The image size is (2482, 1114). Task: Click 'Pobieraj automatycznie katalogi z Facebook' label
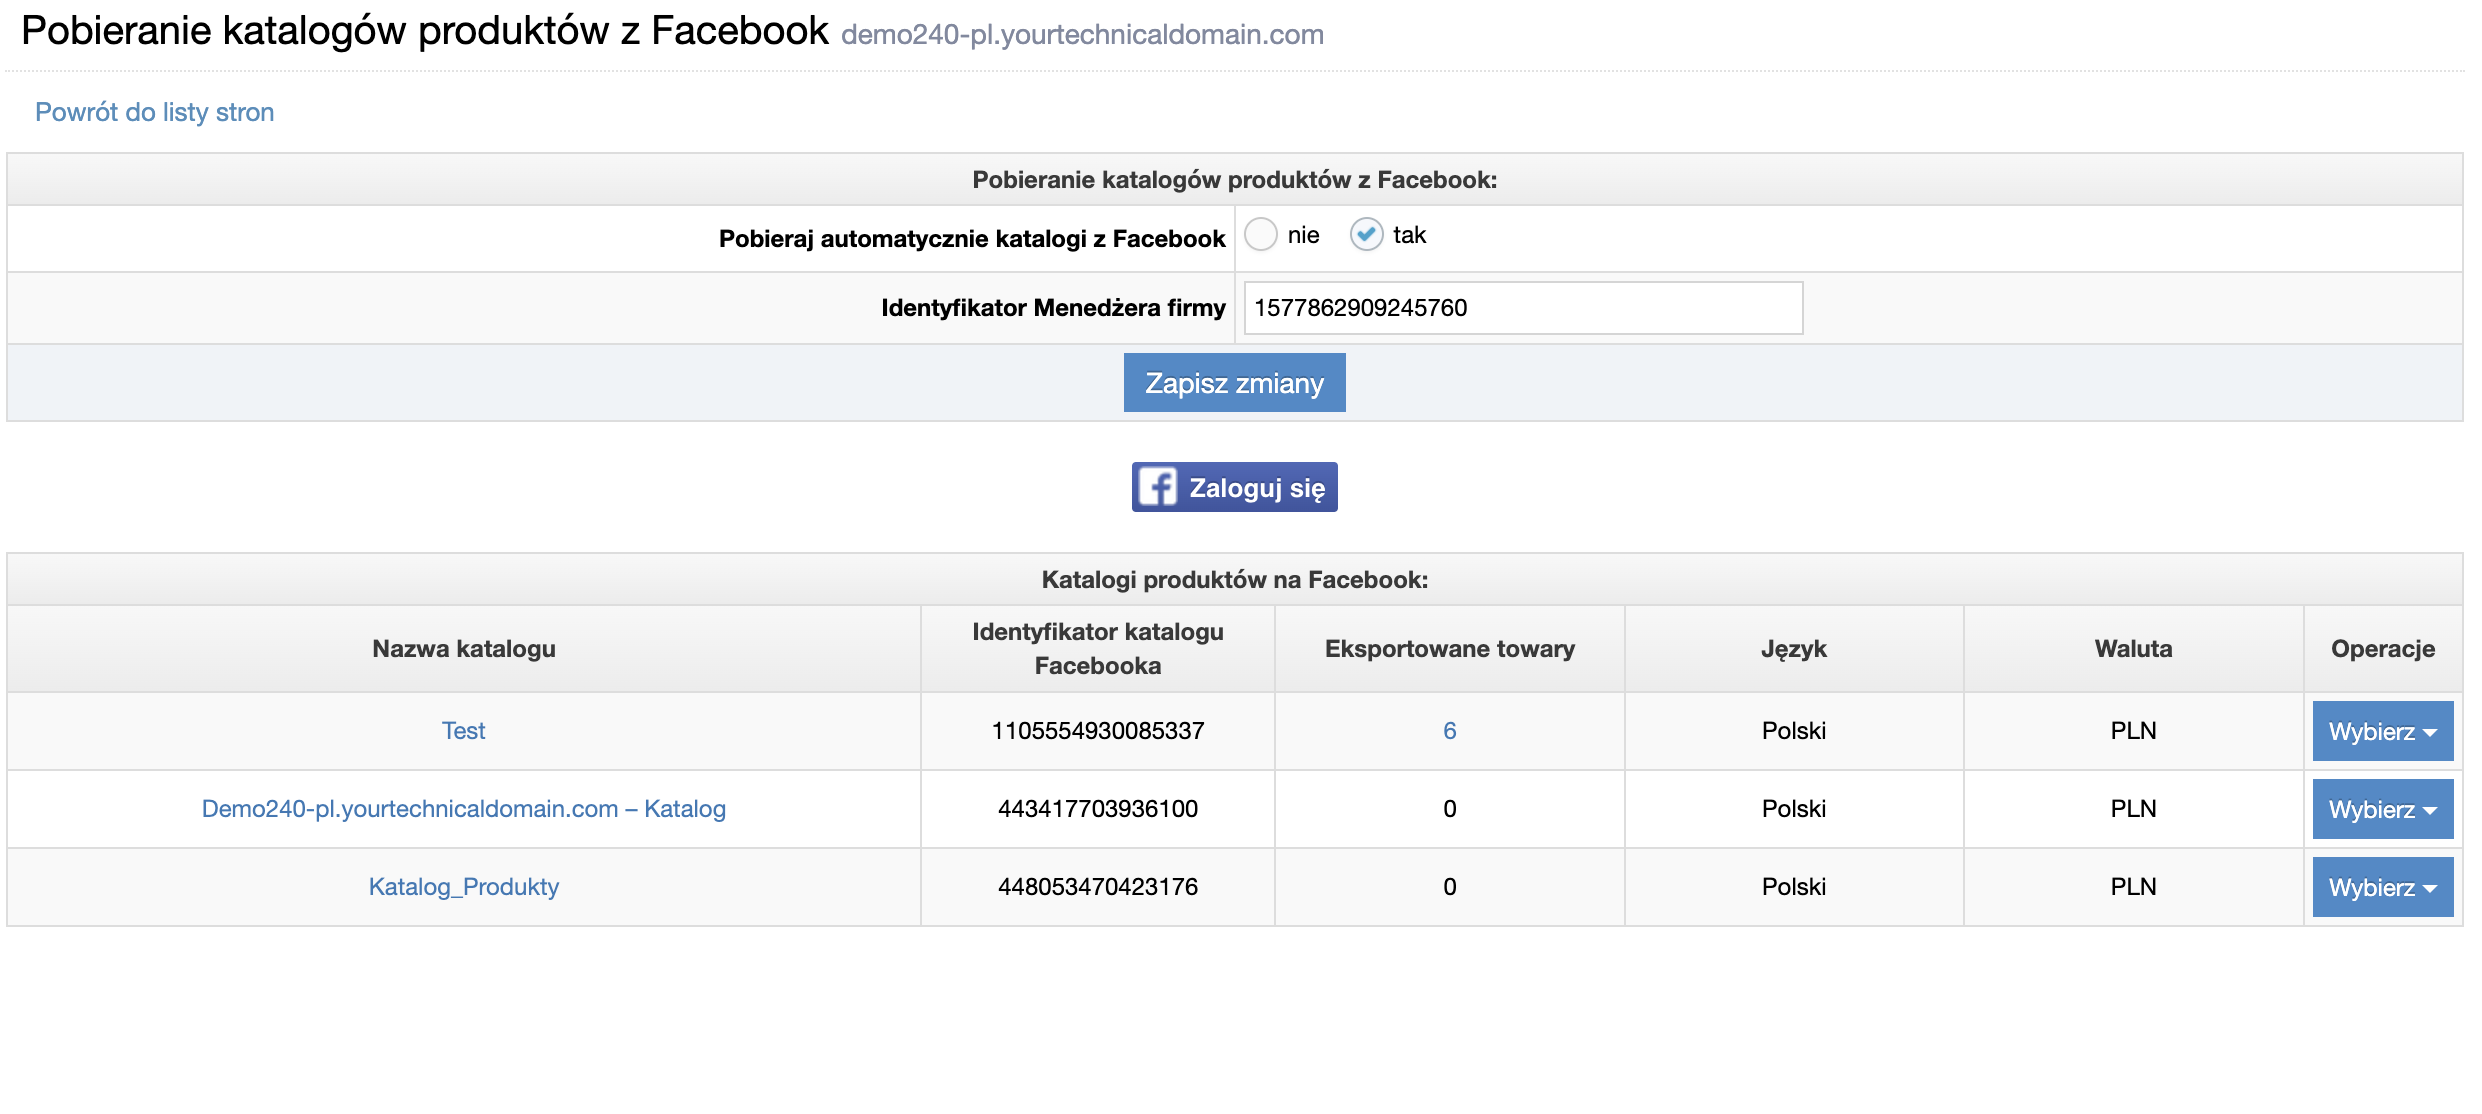click(x=972, y=239)
